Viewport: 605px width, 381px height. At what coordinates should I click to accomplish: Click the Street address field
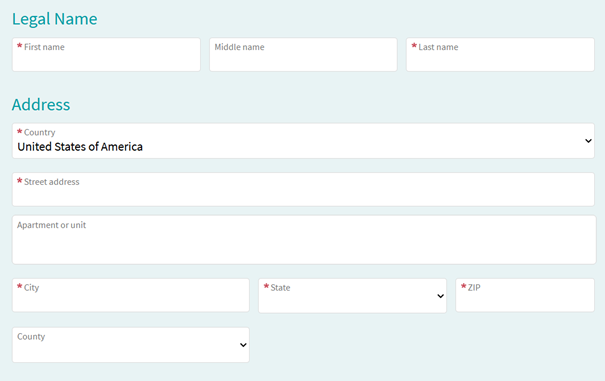pyautogui.click(x=303, y=189)
